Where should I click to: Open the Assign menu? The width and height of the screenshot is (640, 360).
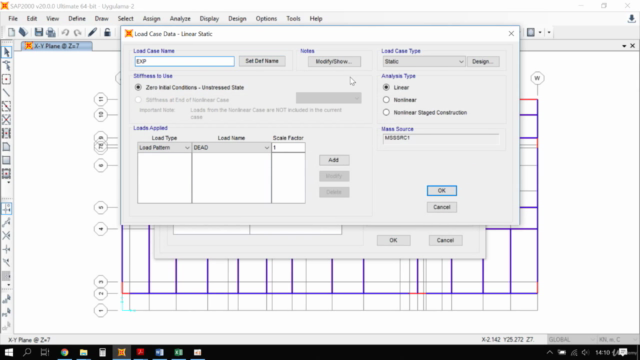click(x=151, y=19)
